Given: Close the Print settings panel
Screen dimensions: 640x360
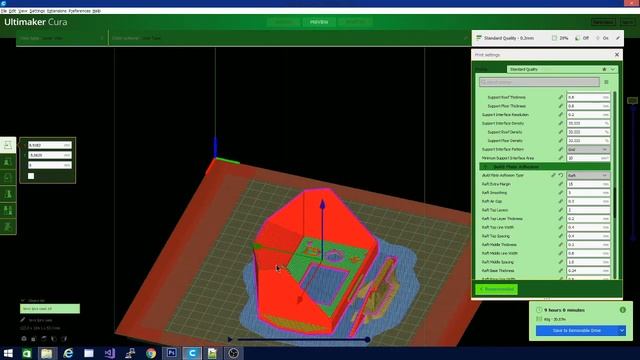Looking at the screenshot, I should (x=617, y=55).
